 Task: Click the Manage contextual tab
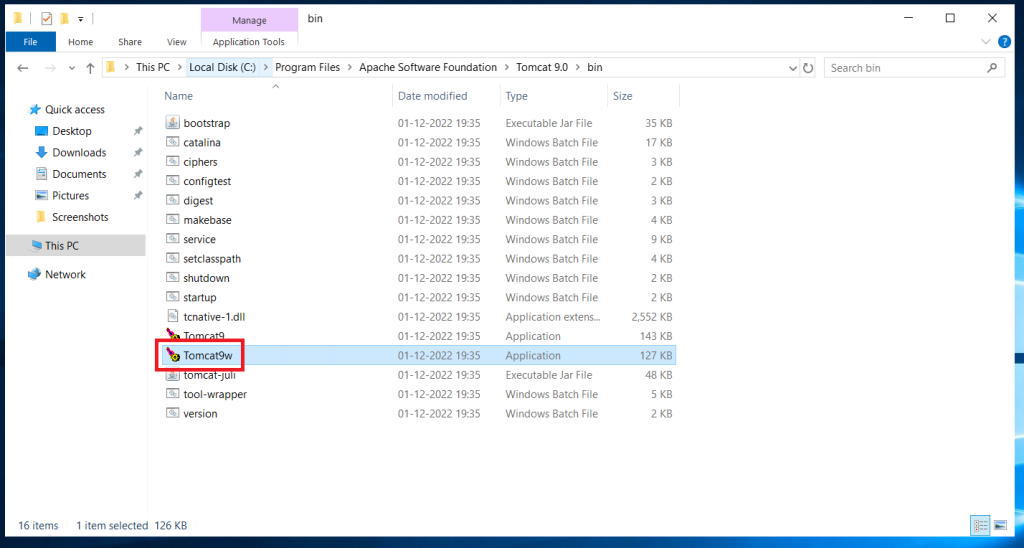click(249, 20)
